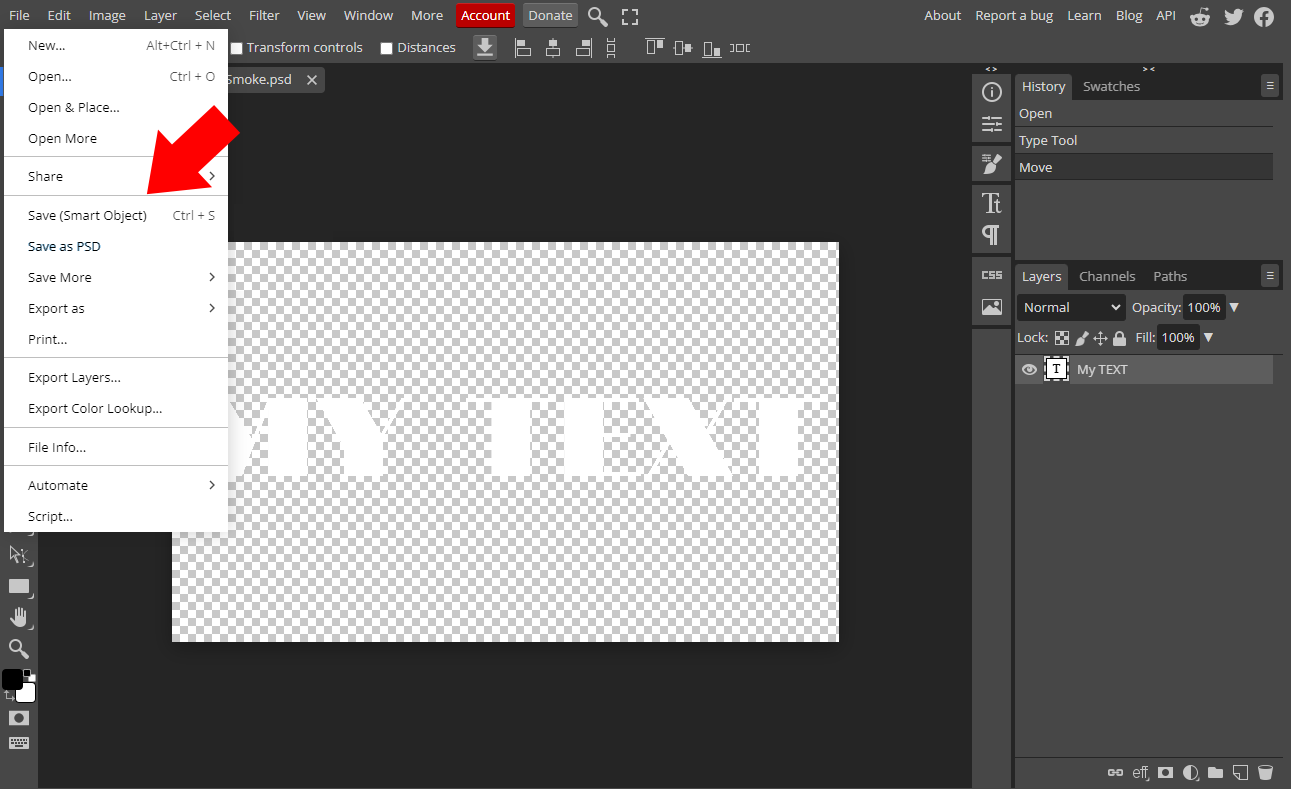The width and height of the screenshot is (1291, 789).
Task: Delete layer using trash icon
Action: click(x=1265, y=772)
